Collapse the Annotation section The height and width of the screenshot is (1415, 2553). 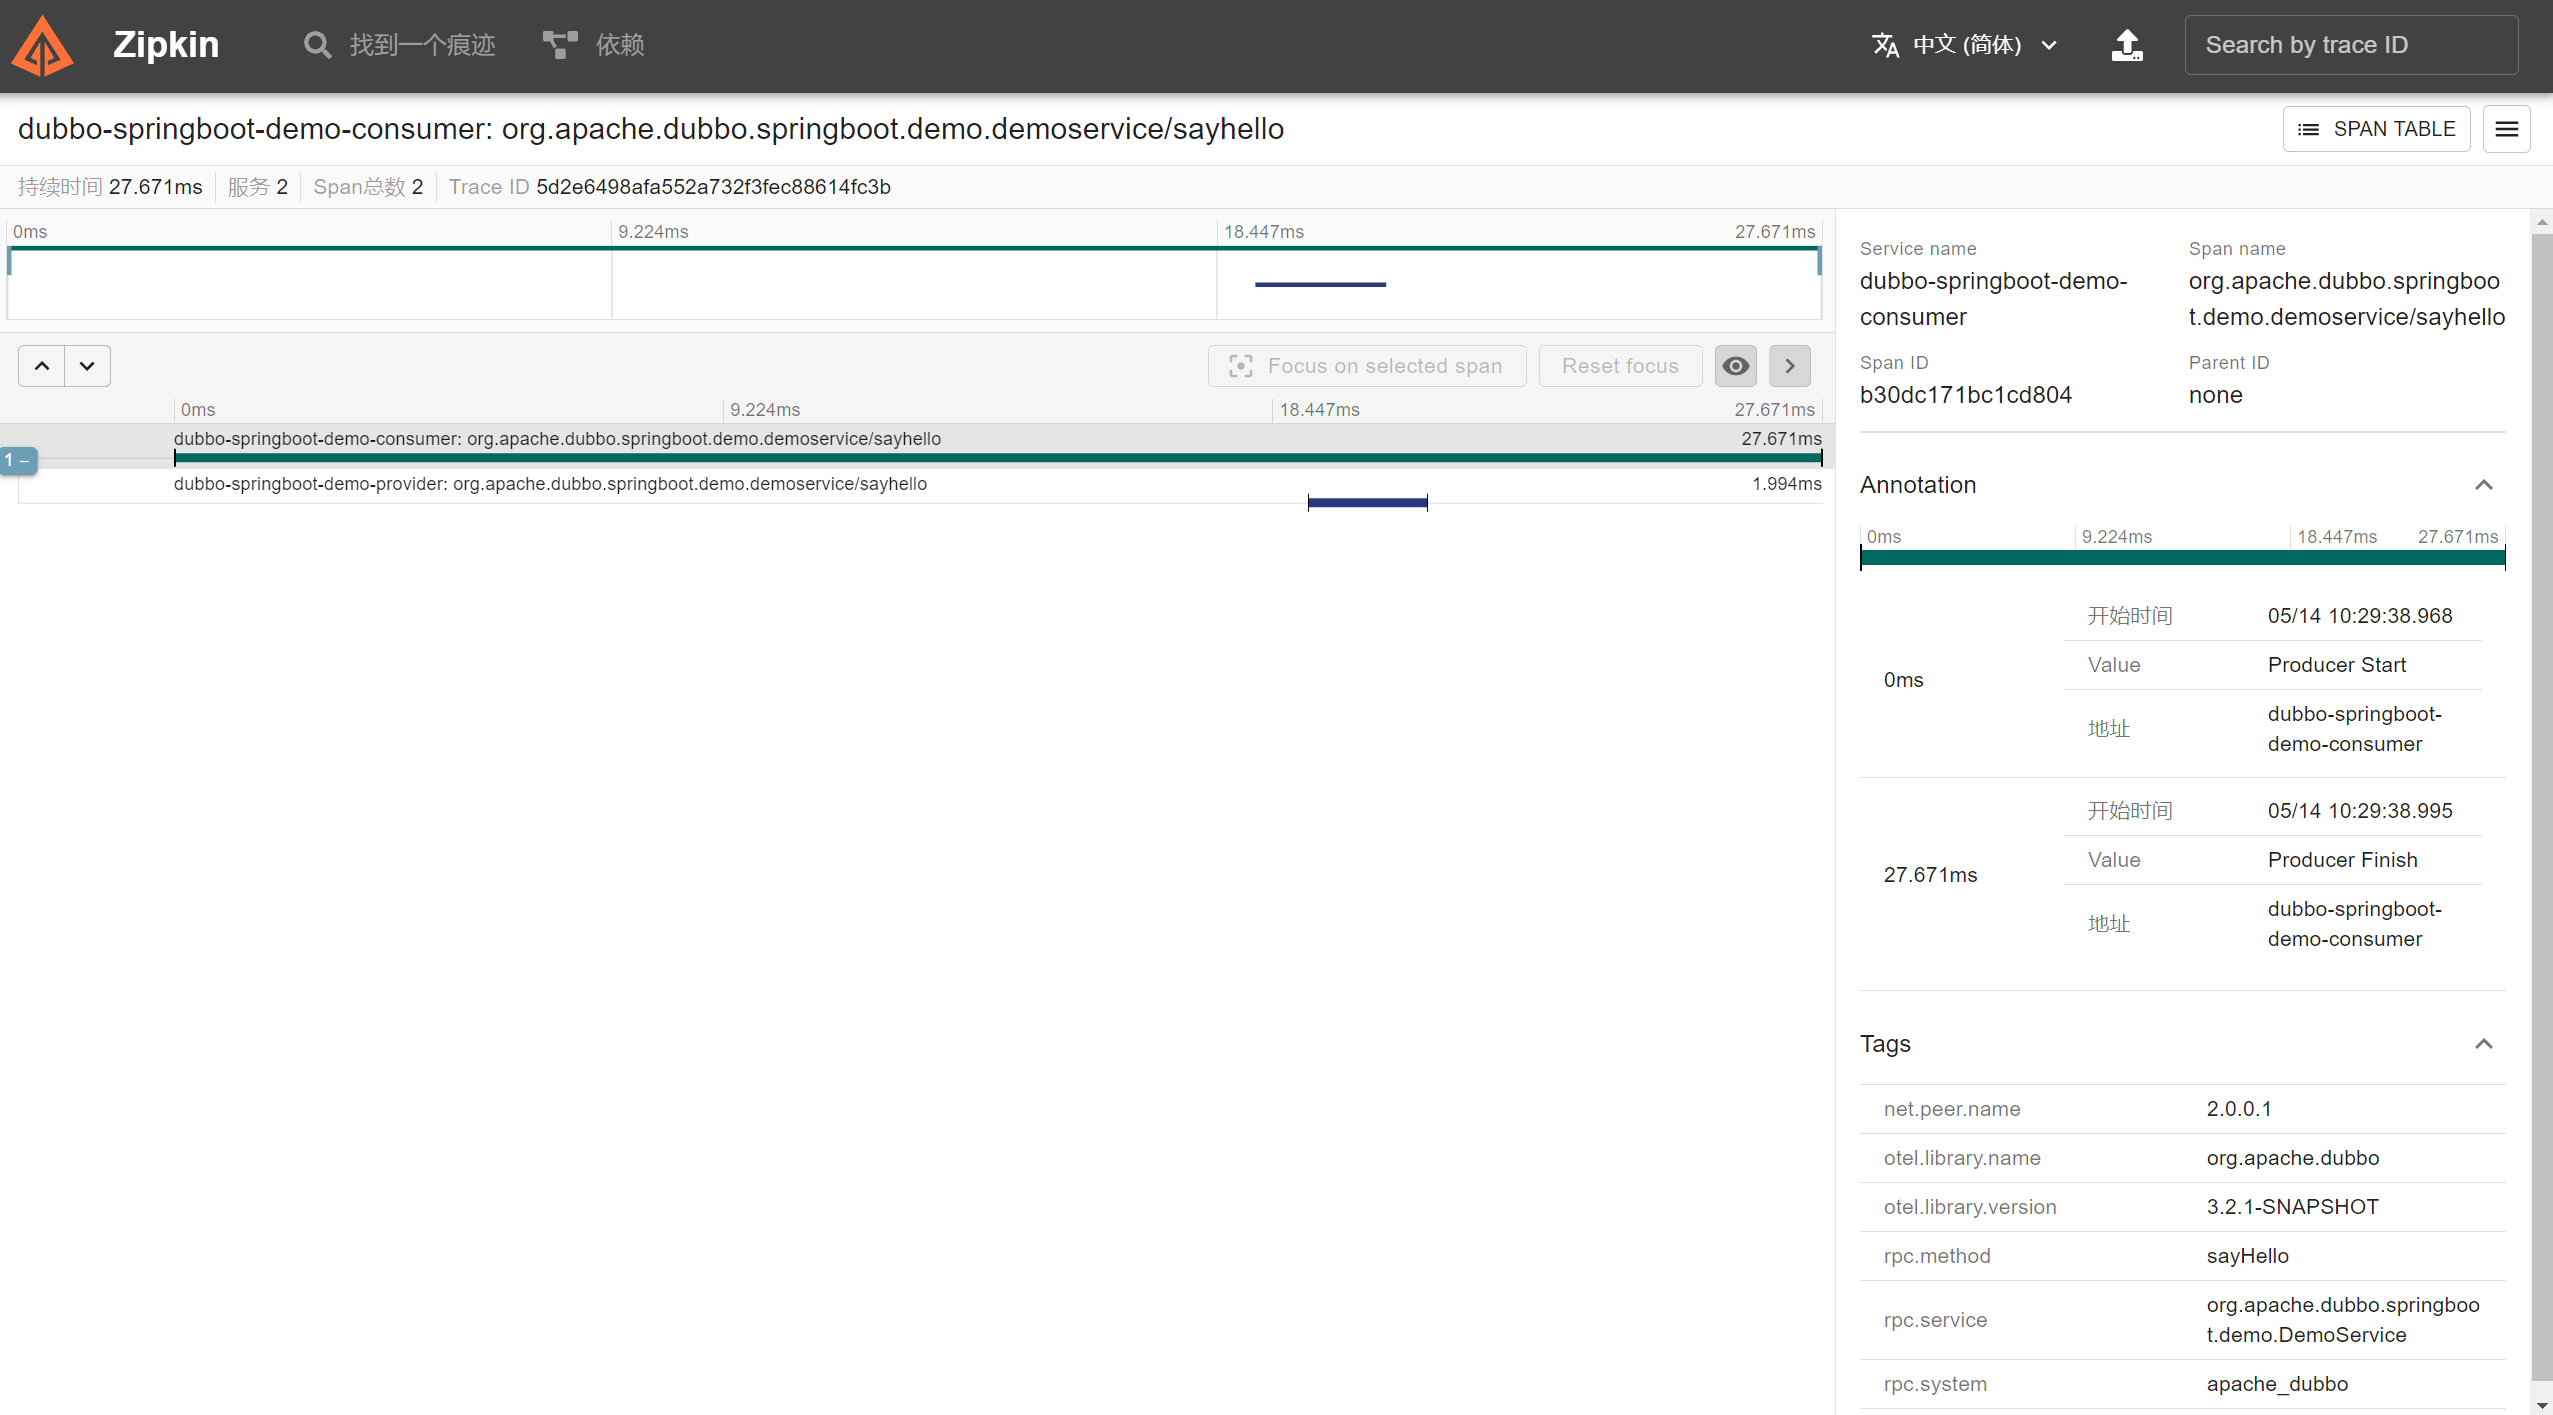tap(2483, 485)
